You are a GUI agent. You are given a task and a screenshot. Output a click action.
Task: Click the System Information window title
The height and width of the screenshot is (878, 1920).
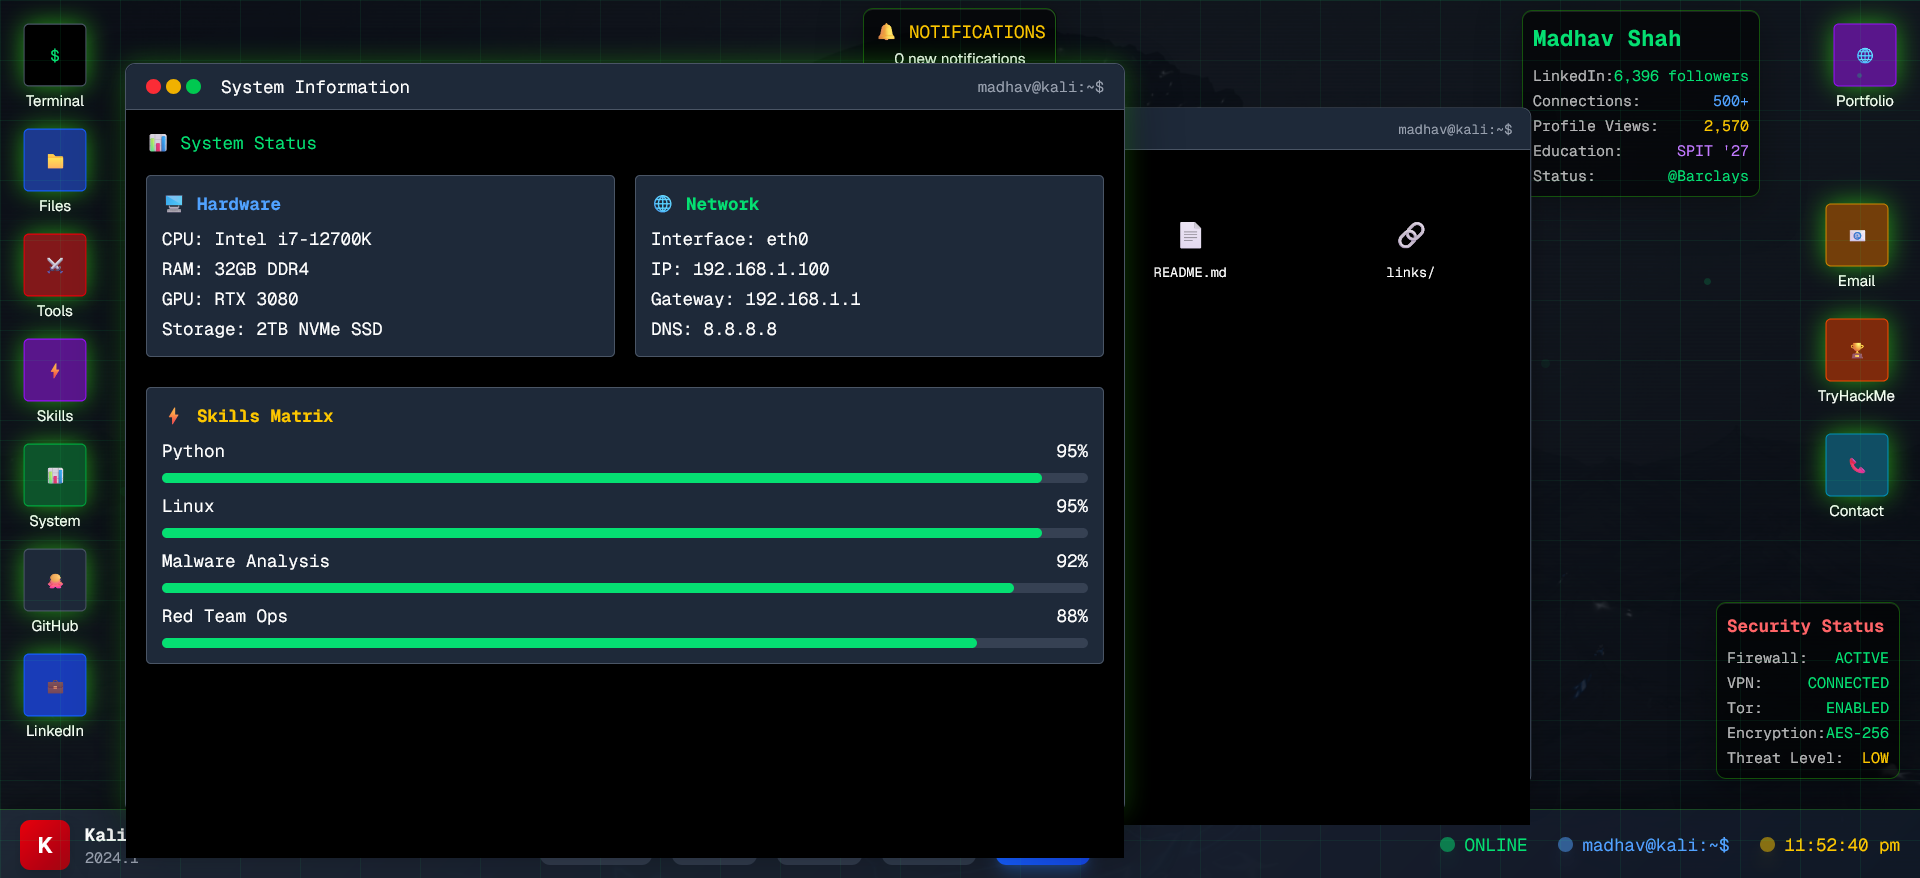(315, 87)
